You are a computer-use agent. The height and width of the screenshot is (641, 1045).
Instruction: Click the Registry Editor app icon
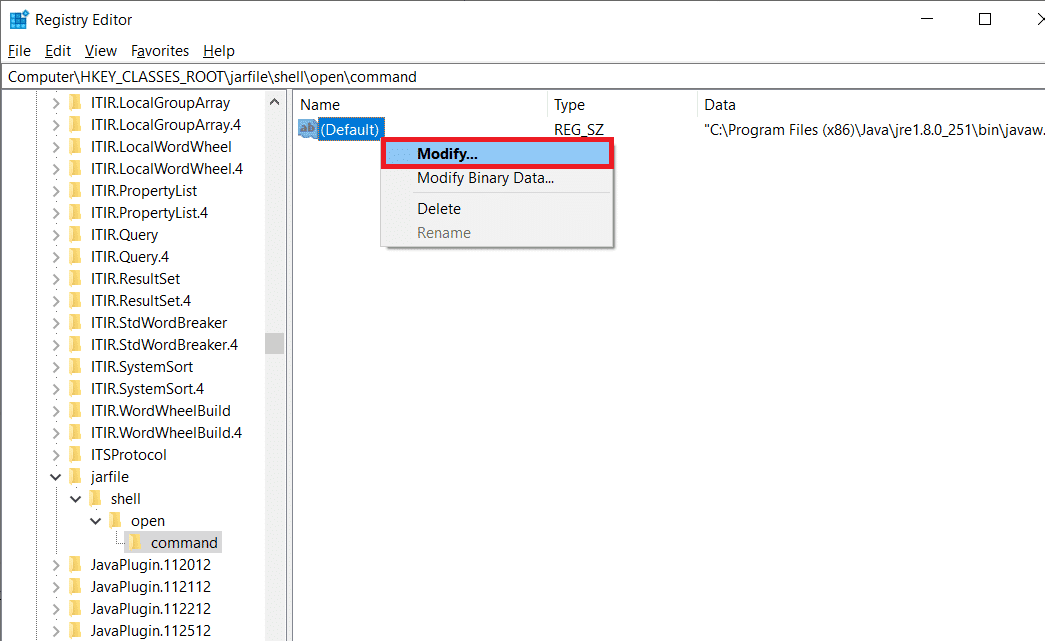19,20
